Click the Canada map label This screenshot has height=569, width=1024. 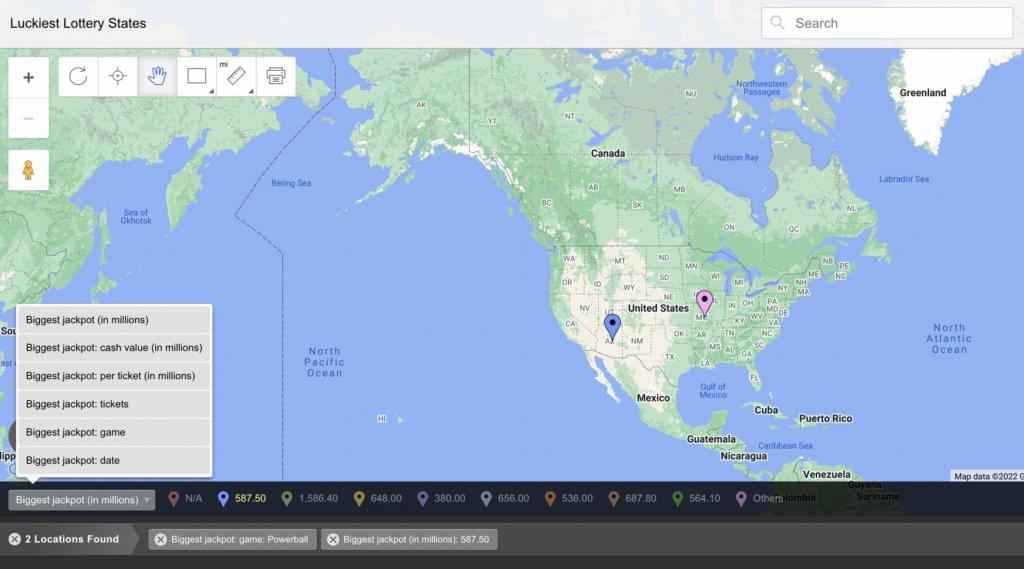click(608, 154)
